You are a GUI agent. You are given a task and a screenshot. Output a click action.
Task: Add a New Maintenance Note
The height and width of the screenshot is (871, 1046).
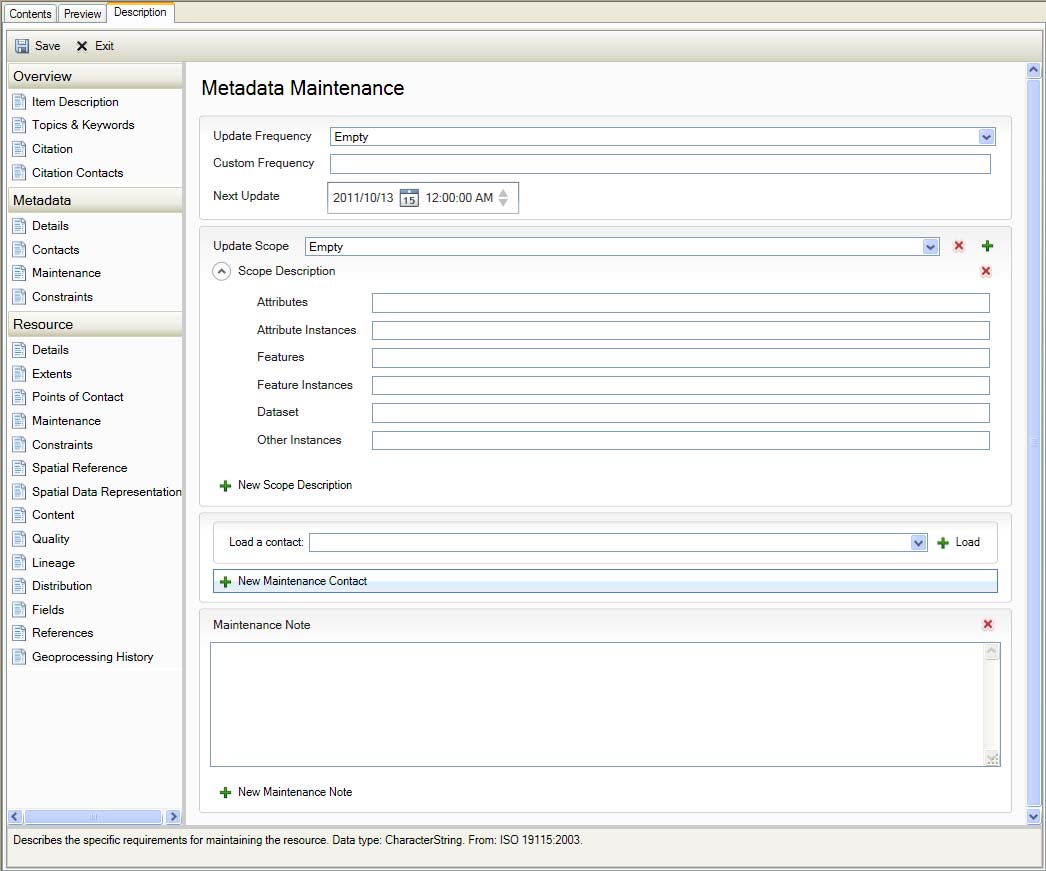[x=294, y=792]
